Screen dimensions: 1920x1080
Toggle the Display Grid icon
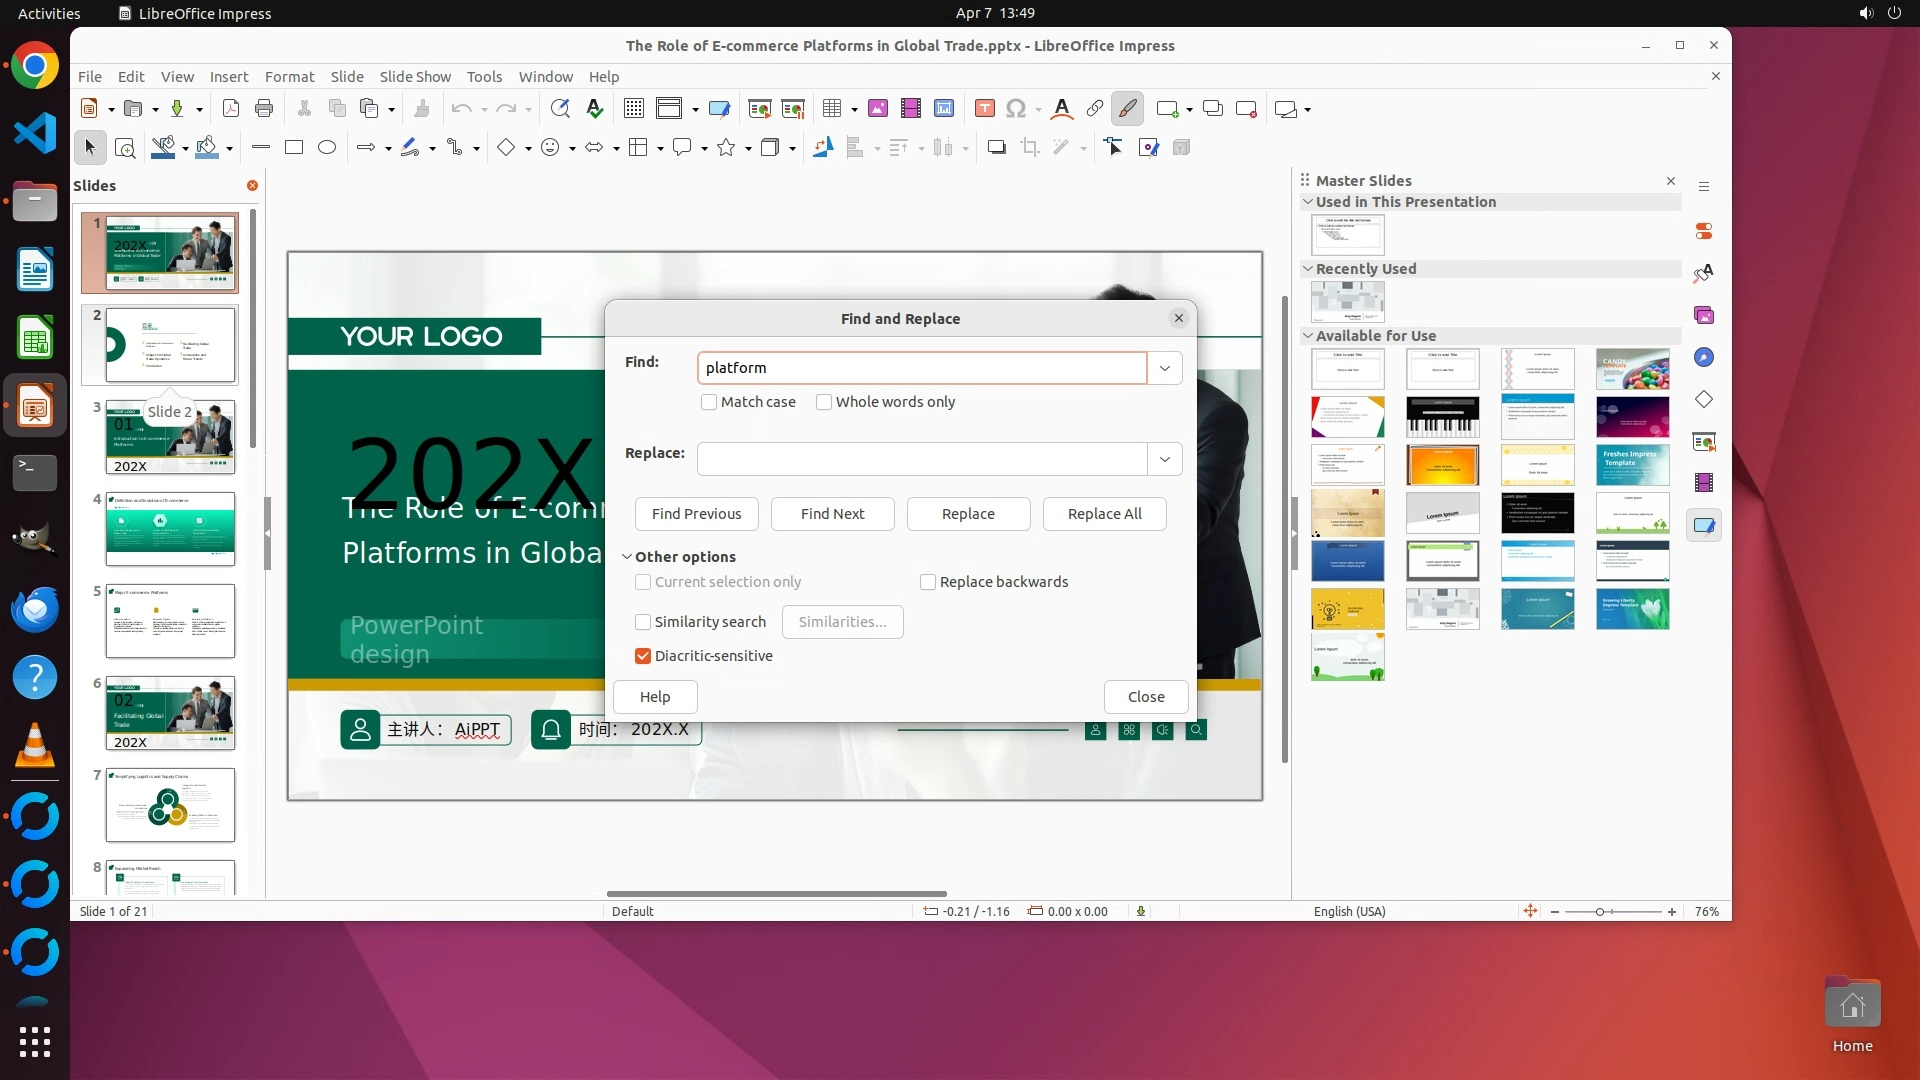coord(633,109)
